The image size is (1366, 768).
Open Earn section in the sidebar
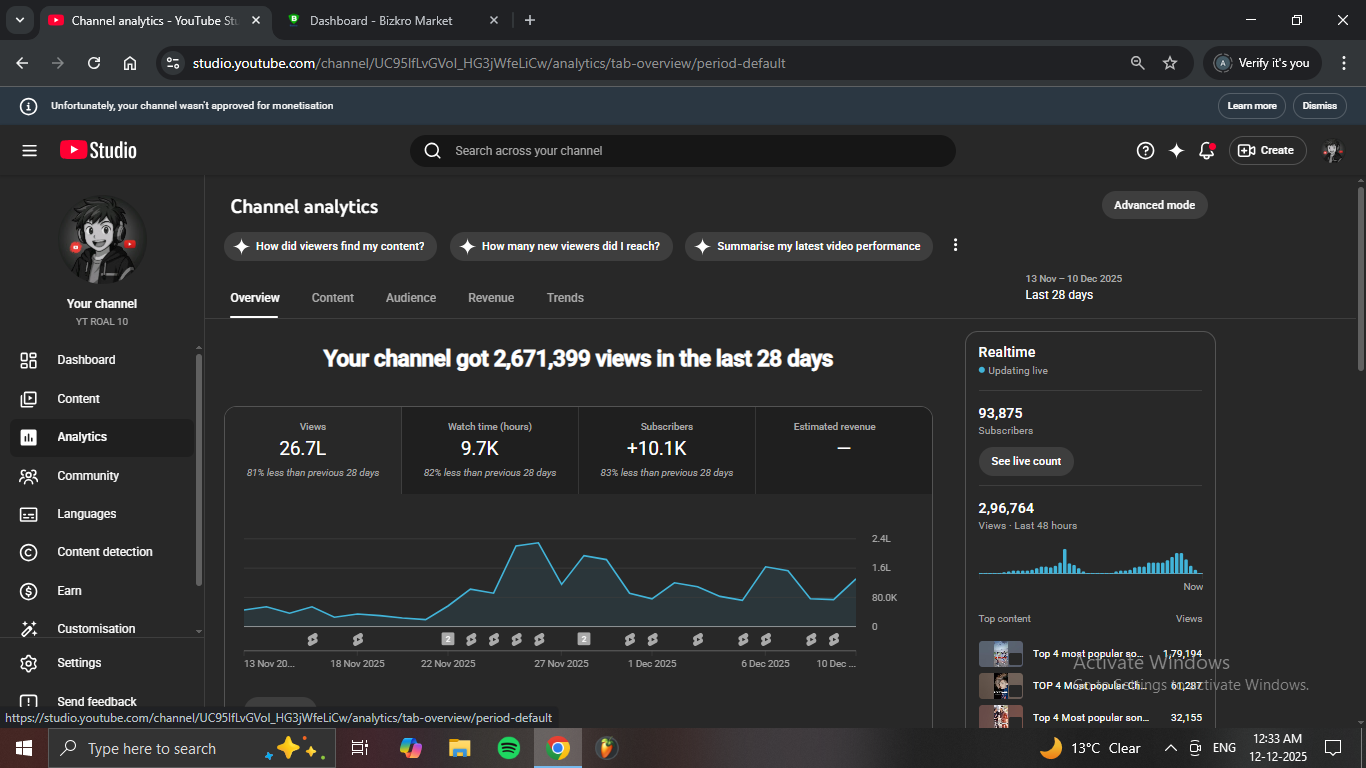pos(69,591)
